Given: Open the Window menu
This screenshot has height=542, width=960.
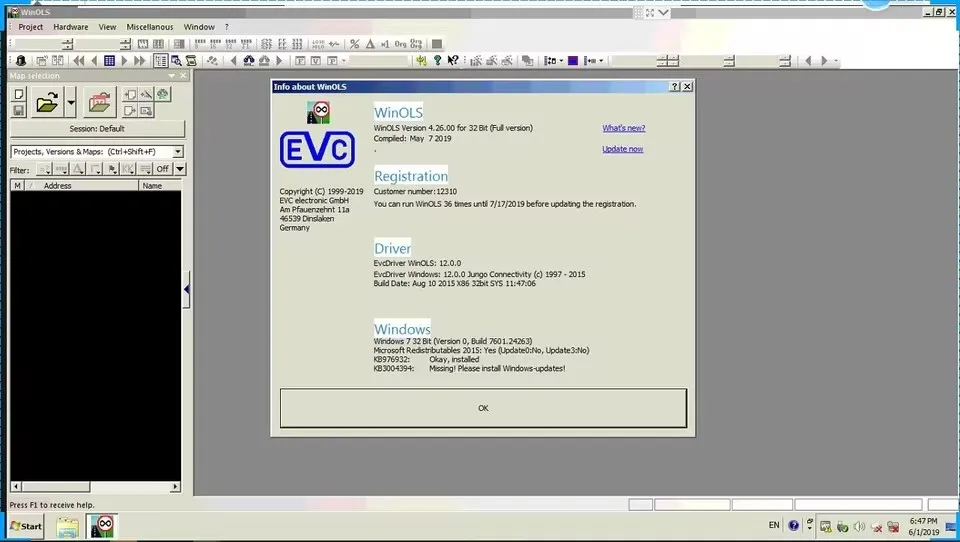Looking at the screenshot, I should [199, 27].
